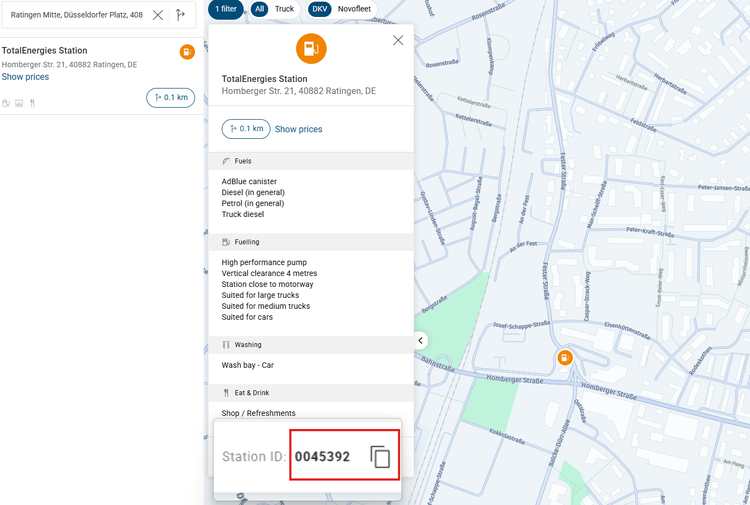Click the fuel station marker on the map
The height and width of the screenshot is (505, 750).
565,358
